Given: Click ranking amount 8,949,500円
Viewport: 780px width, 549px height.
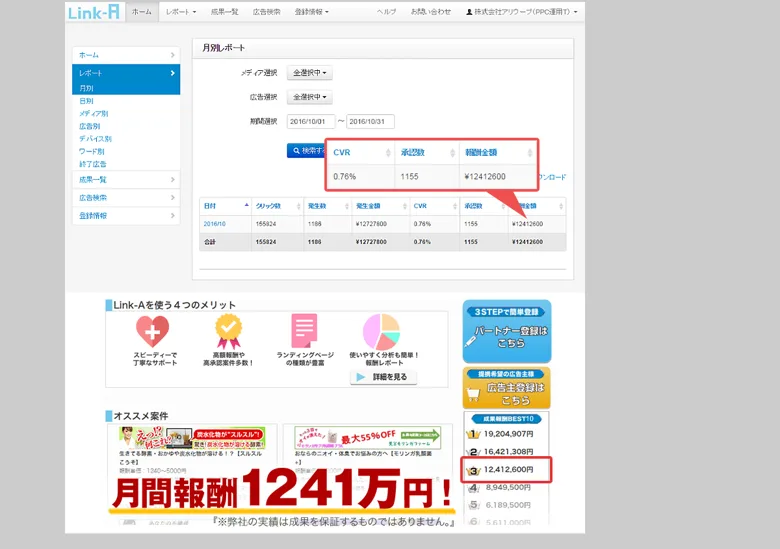Looking at the screenshot, I should [508, 487].
